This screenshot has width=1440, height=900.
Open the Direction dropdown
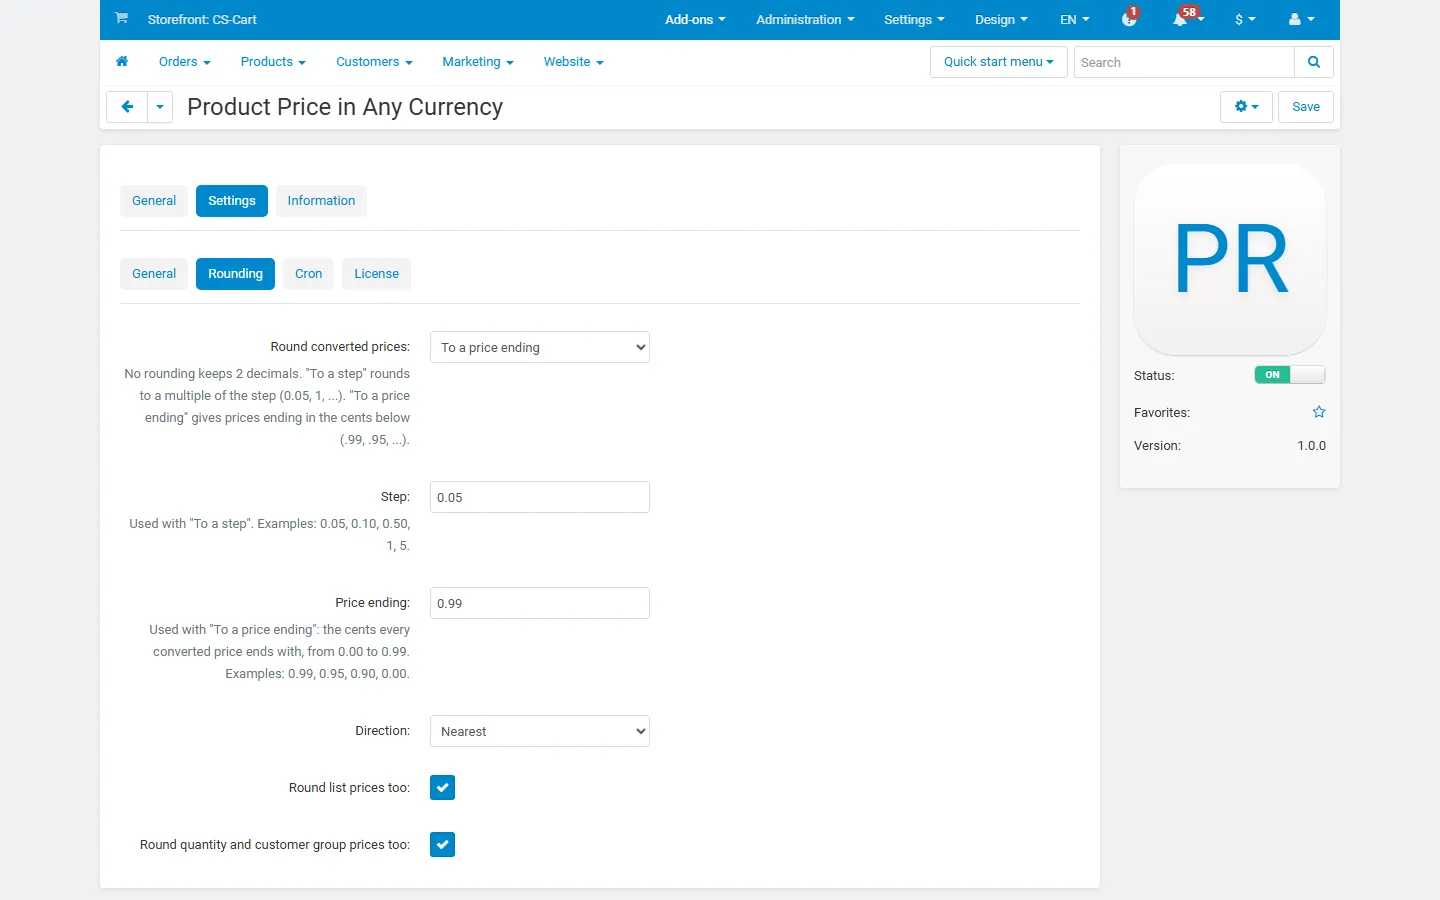point(540,731)
